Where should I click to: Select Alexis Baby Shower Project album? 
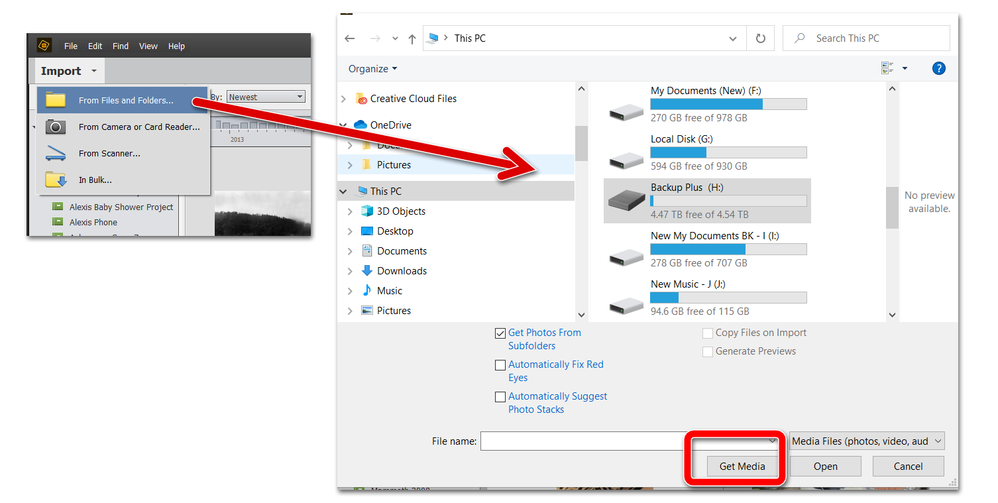coord(121,207)
